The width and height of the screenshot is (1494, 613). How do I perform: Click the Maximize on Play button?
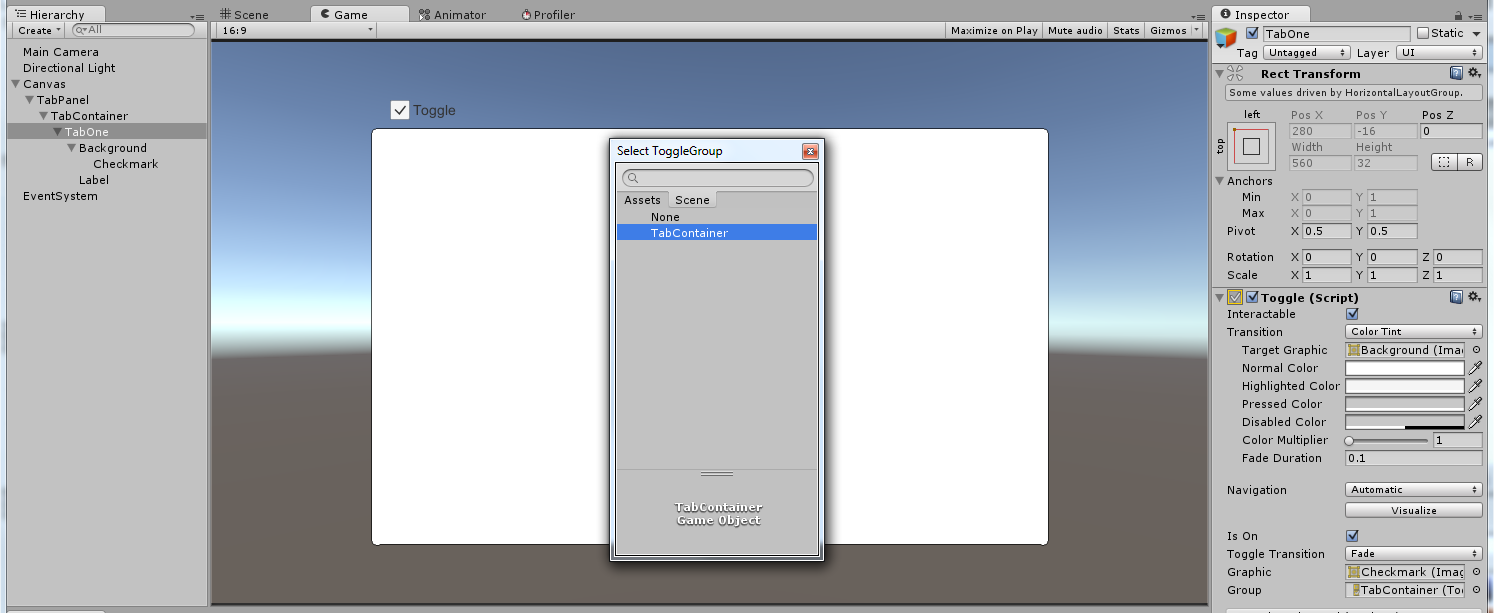pyautogui.click(x=993, y=30)
